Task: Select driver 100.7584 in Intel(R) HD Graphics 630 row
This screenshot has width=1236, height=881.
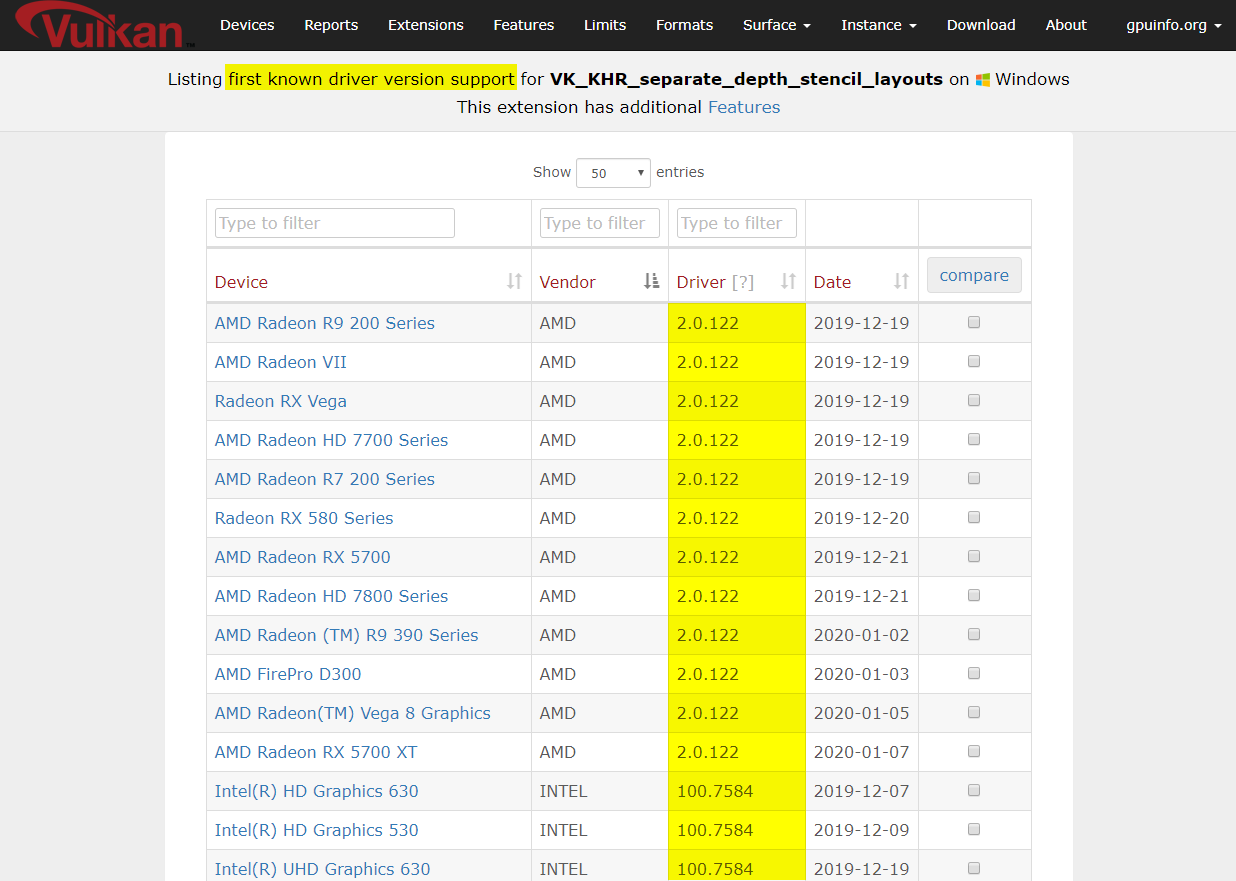Action: click(715, 791)
